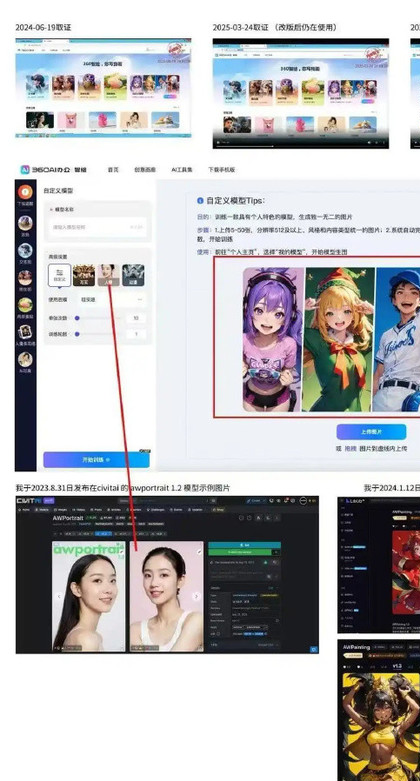Image resolution: width=420 pixels, height=781 pixels.
Task: Click the orange circular icon atop dark sidebar
Action: [25, 192]
